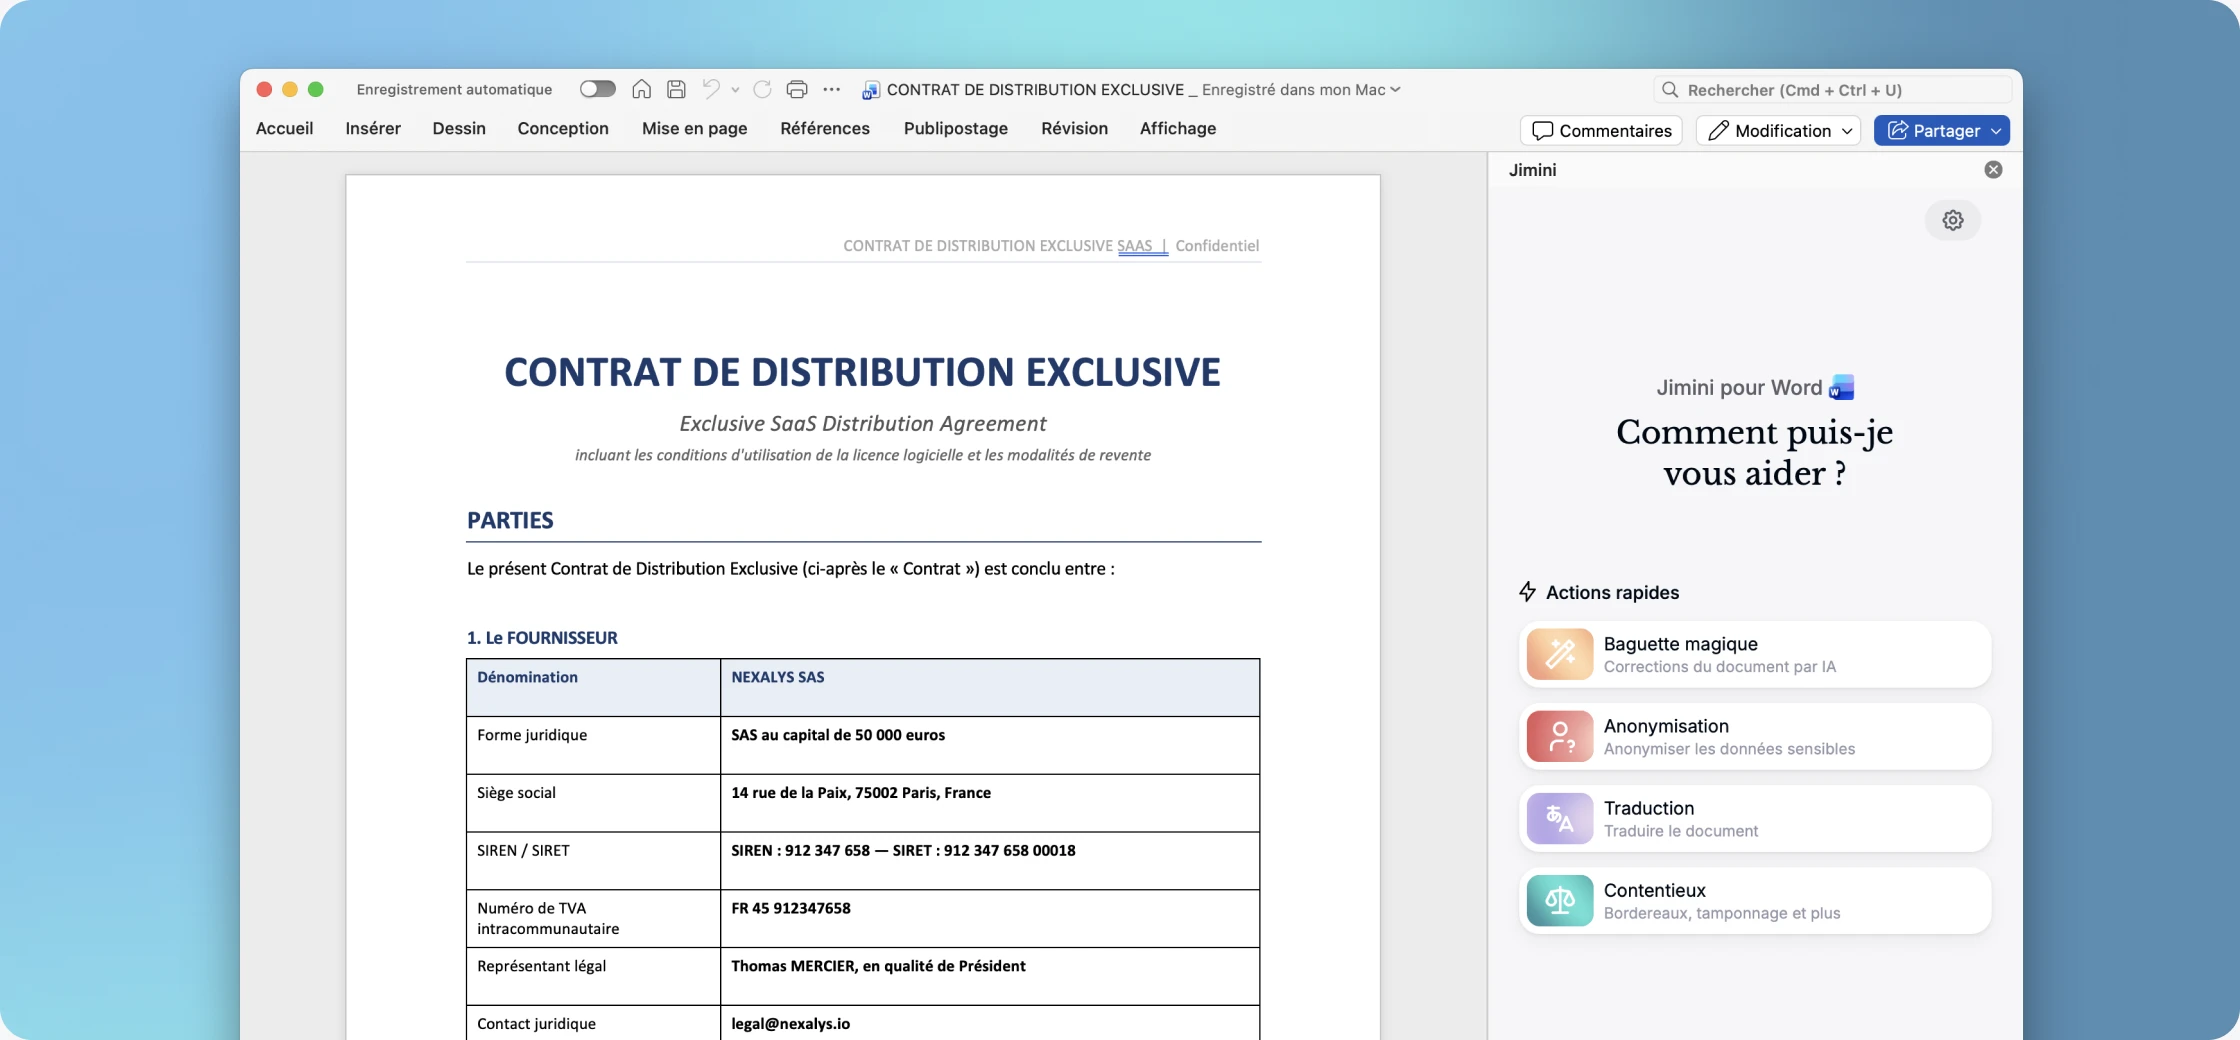This screenshot has height=1040, width=2240.
Task: Click the SIREN number value cell
Action: [990, 861]
